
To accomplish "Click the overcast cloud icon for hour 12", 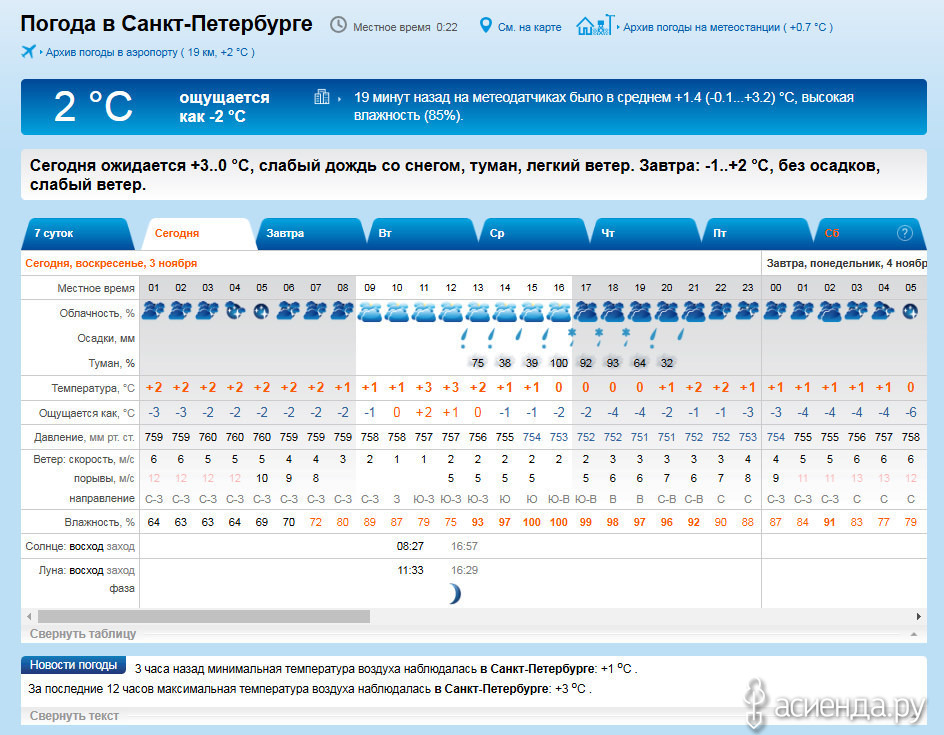I will [451, 312].
